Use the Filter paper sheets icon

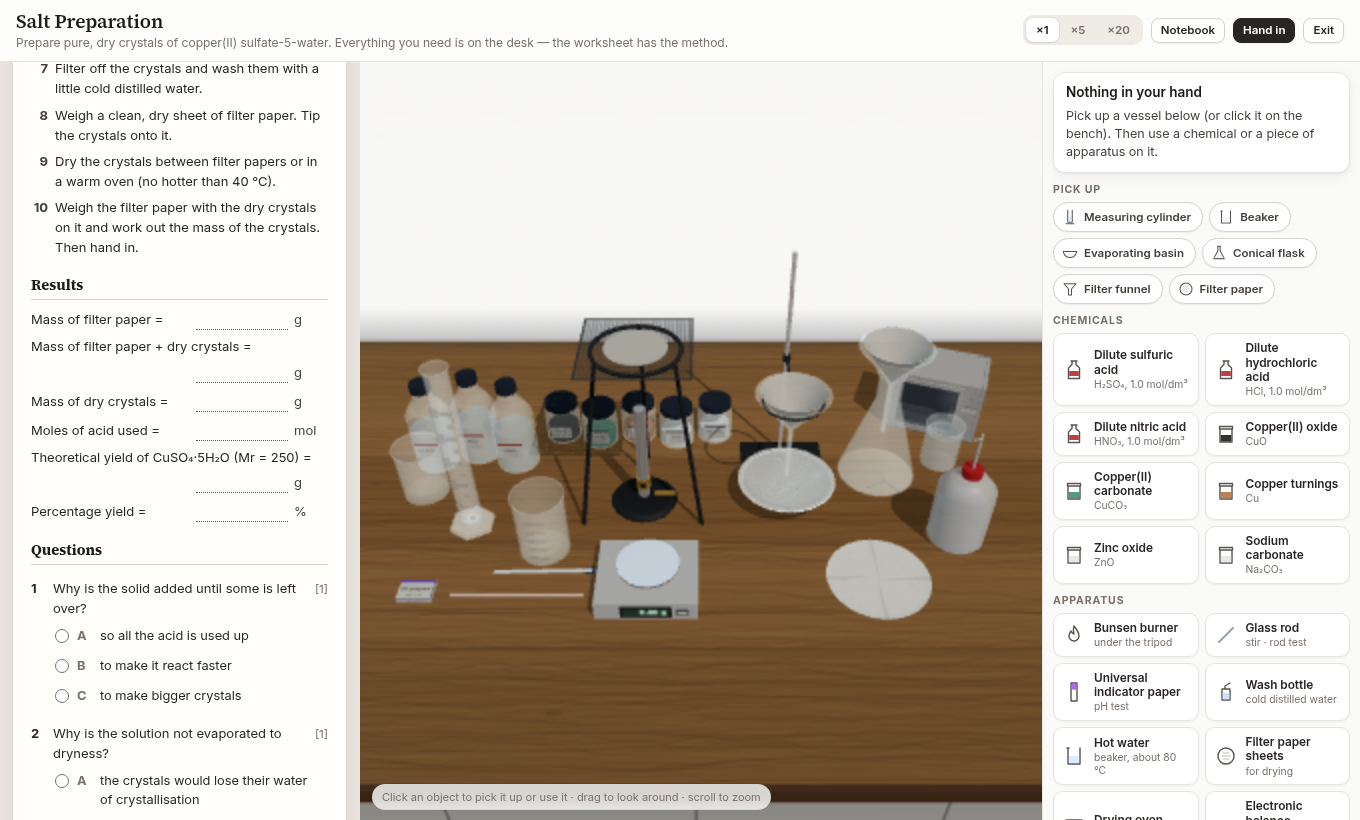1226,756
